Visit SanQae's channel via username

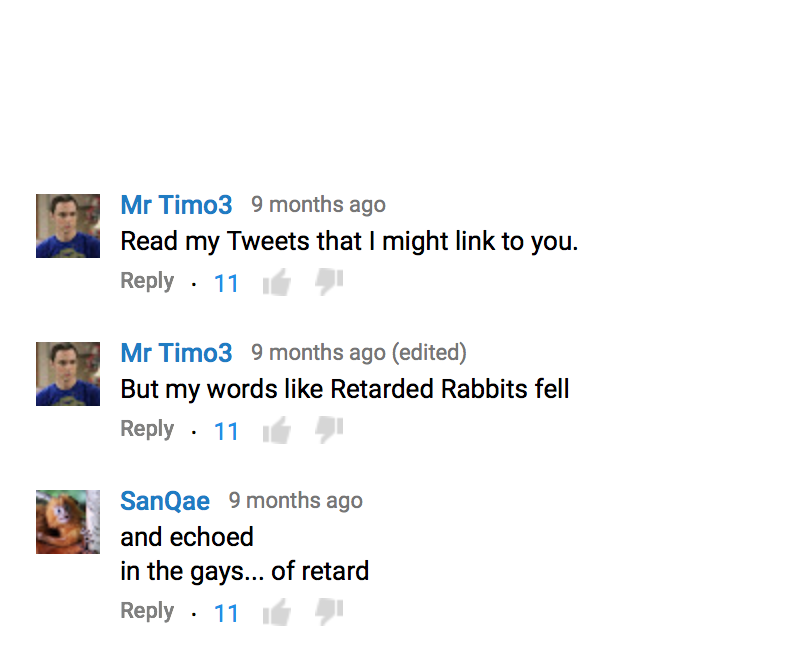[165, 501]
